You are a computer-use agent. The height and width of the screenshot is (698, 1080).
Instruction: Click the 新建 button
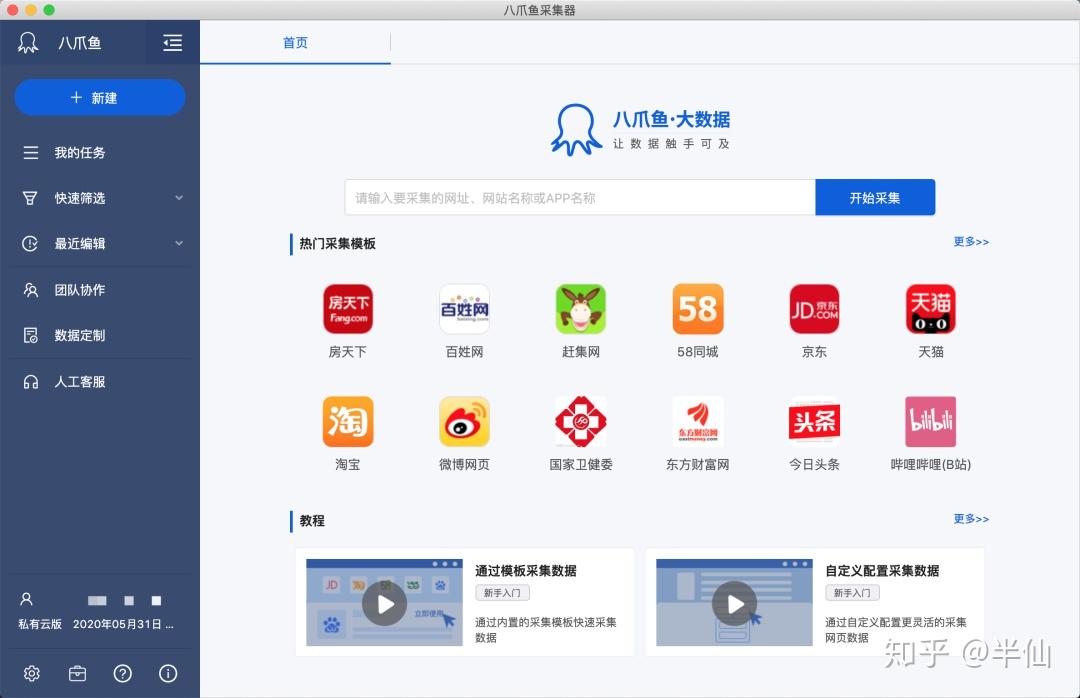click(x=100, y=97)
